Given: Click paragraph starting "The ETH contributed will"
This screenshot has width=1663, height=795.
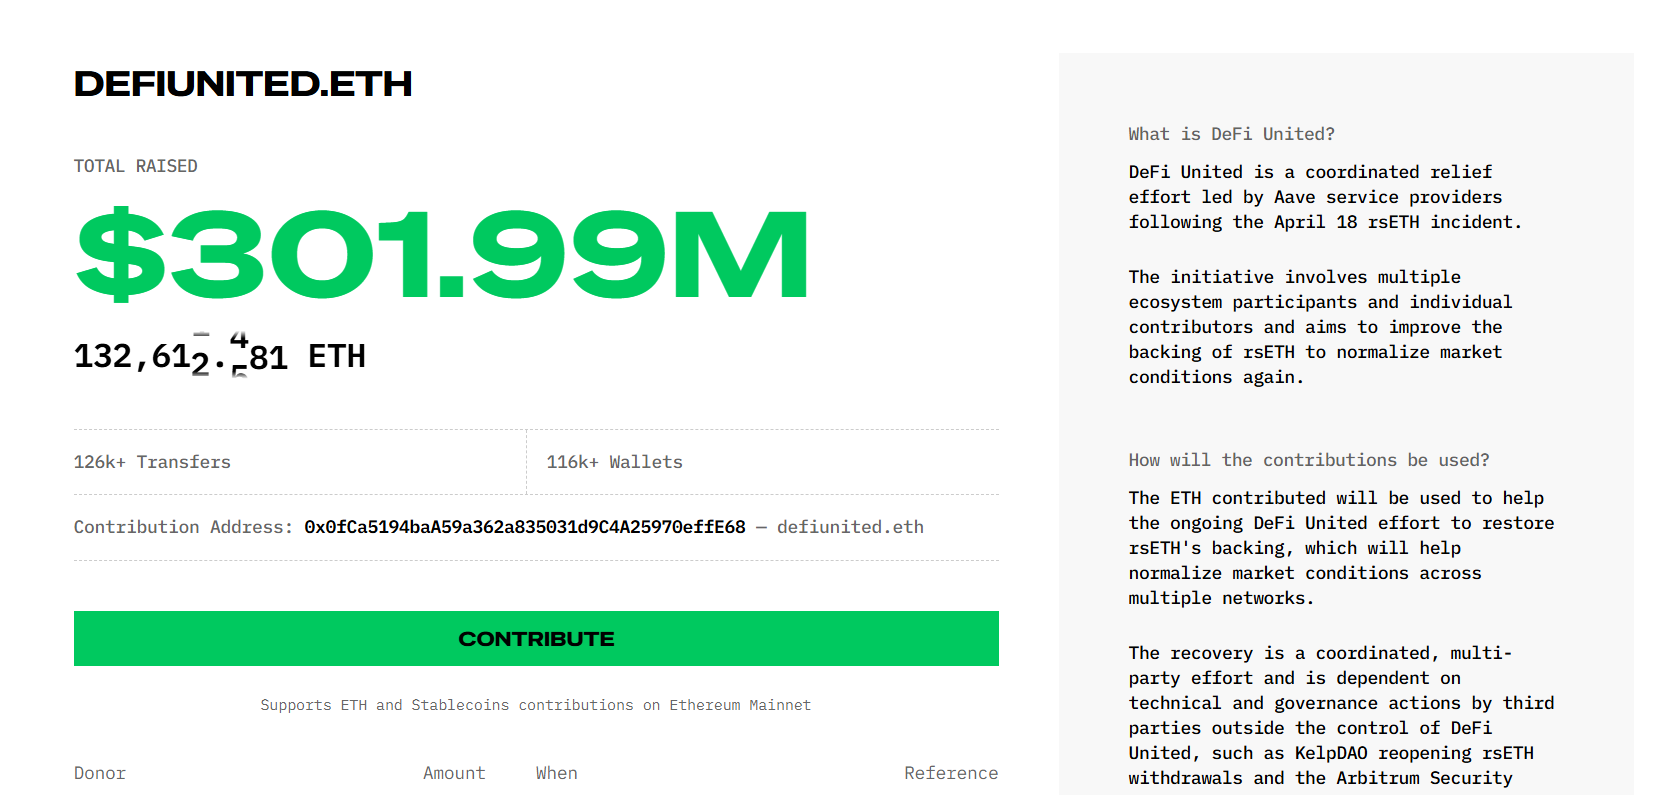Looking at the screenshot, I should pos(1340,548).
